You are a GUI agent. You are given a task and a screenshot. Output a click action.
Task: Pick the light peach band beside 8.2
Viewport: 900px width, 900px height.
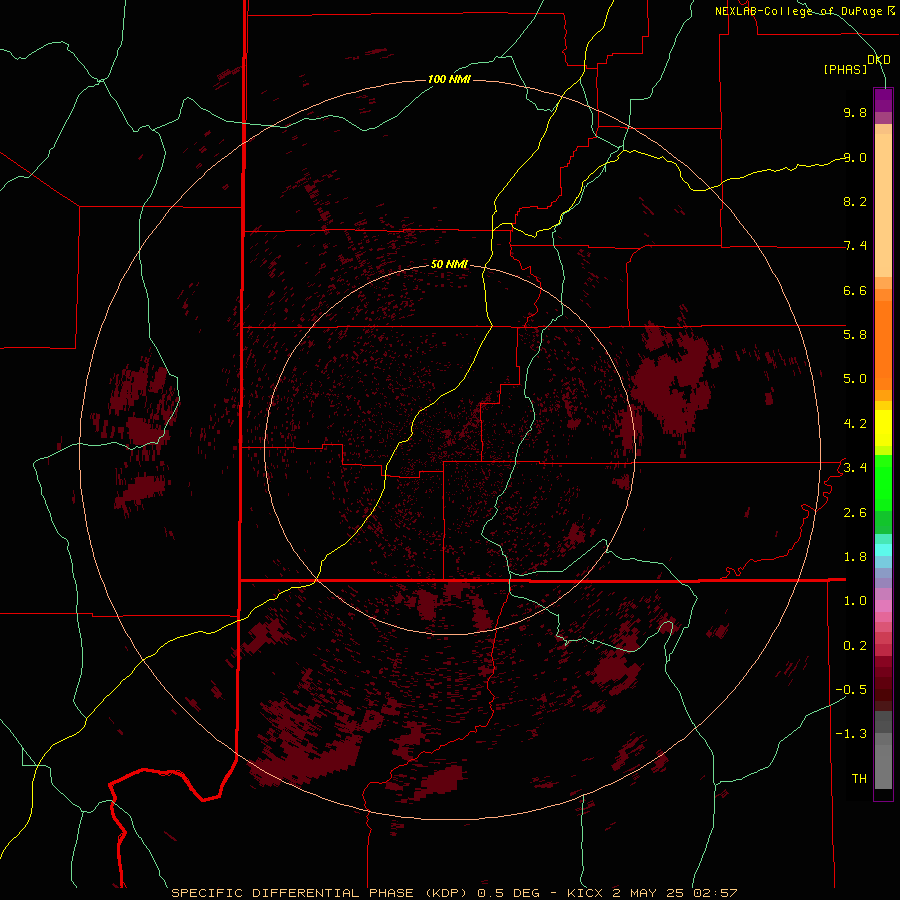[883, 205]
